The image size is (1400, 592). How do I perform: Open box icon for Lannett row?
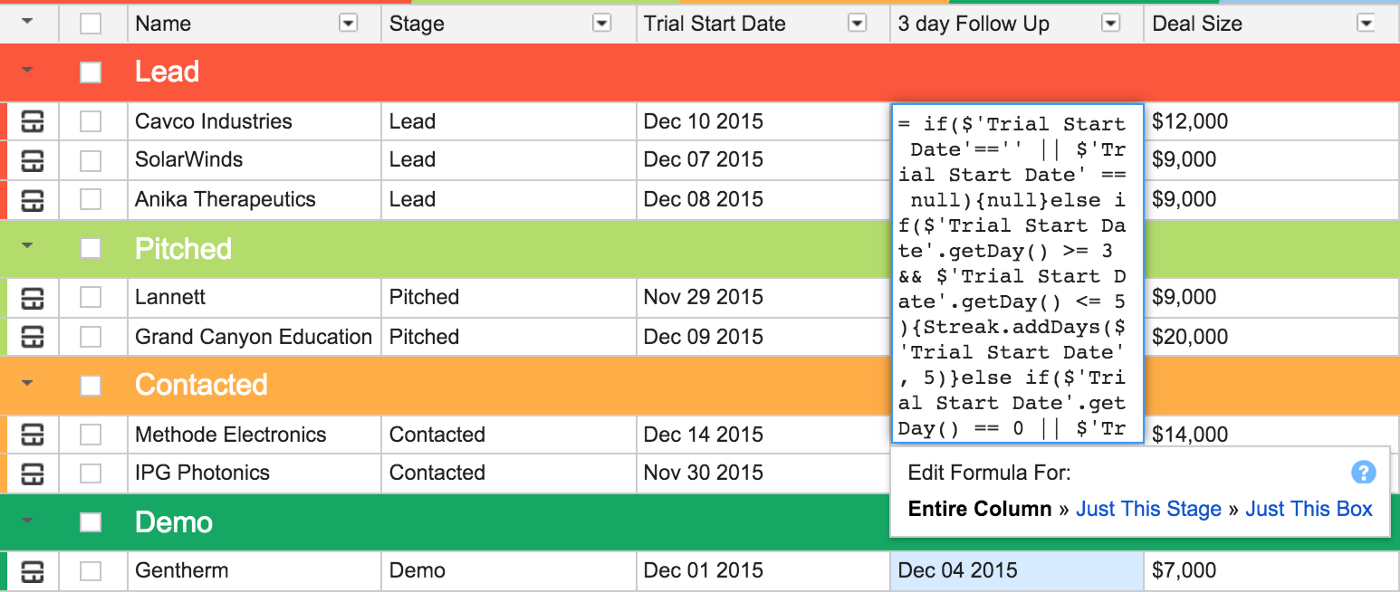[33, 298]
